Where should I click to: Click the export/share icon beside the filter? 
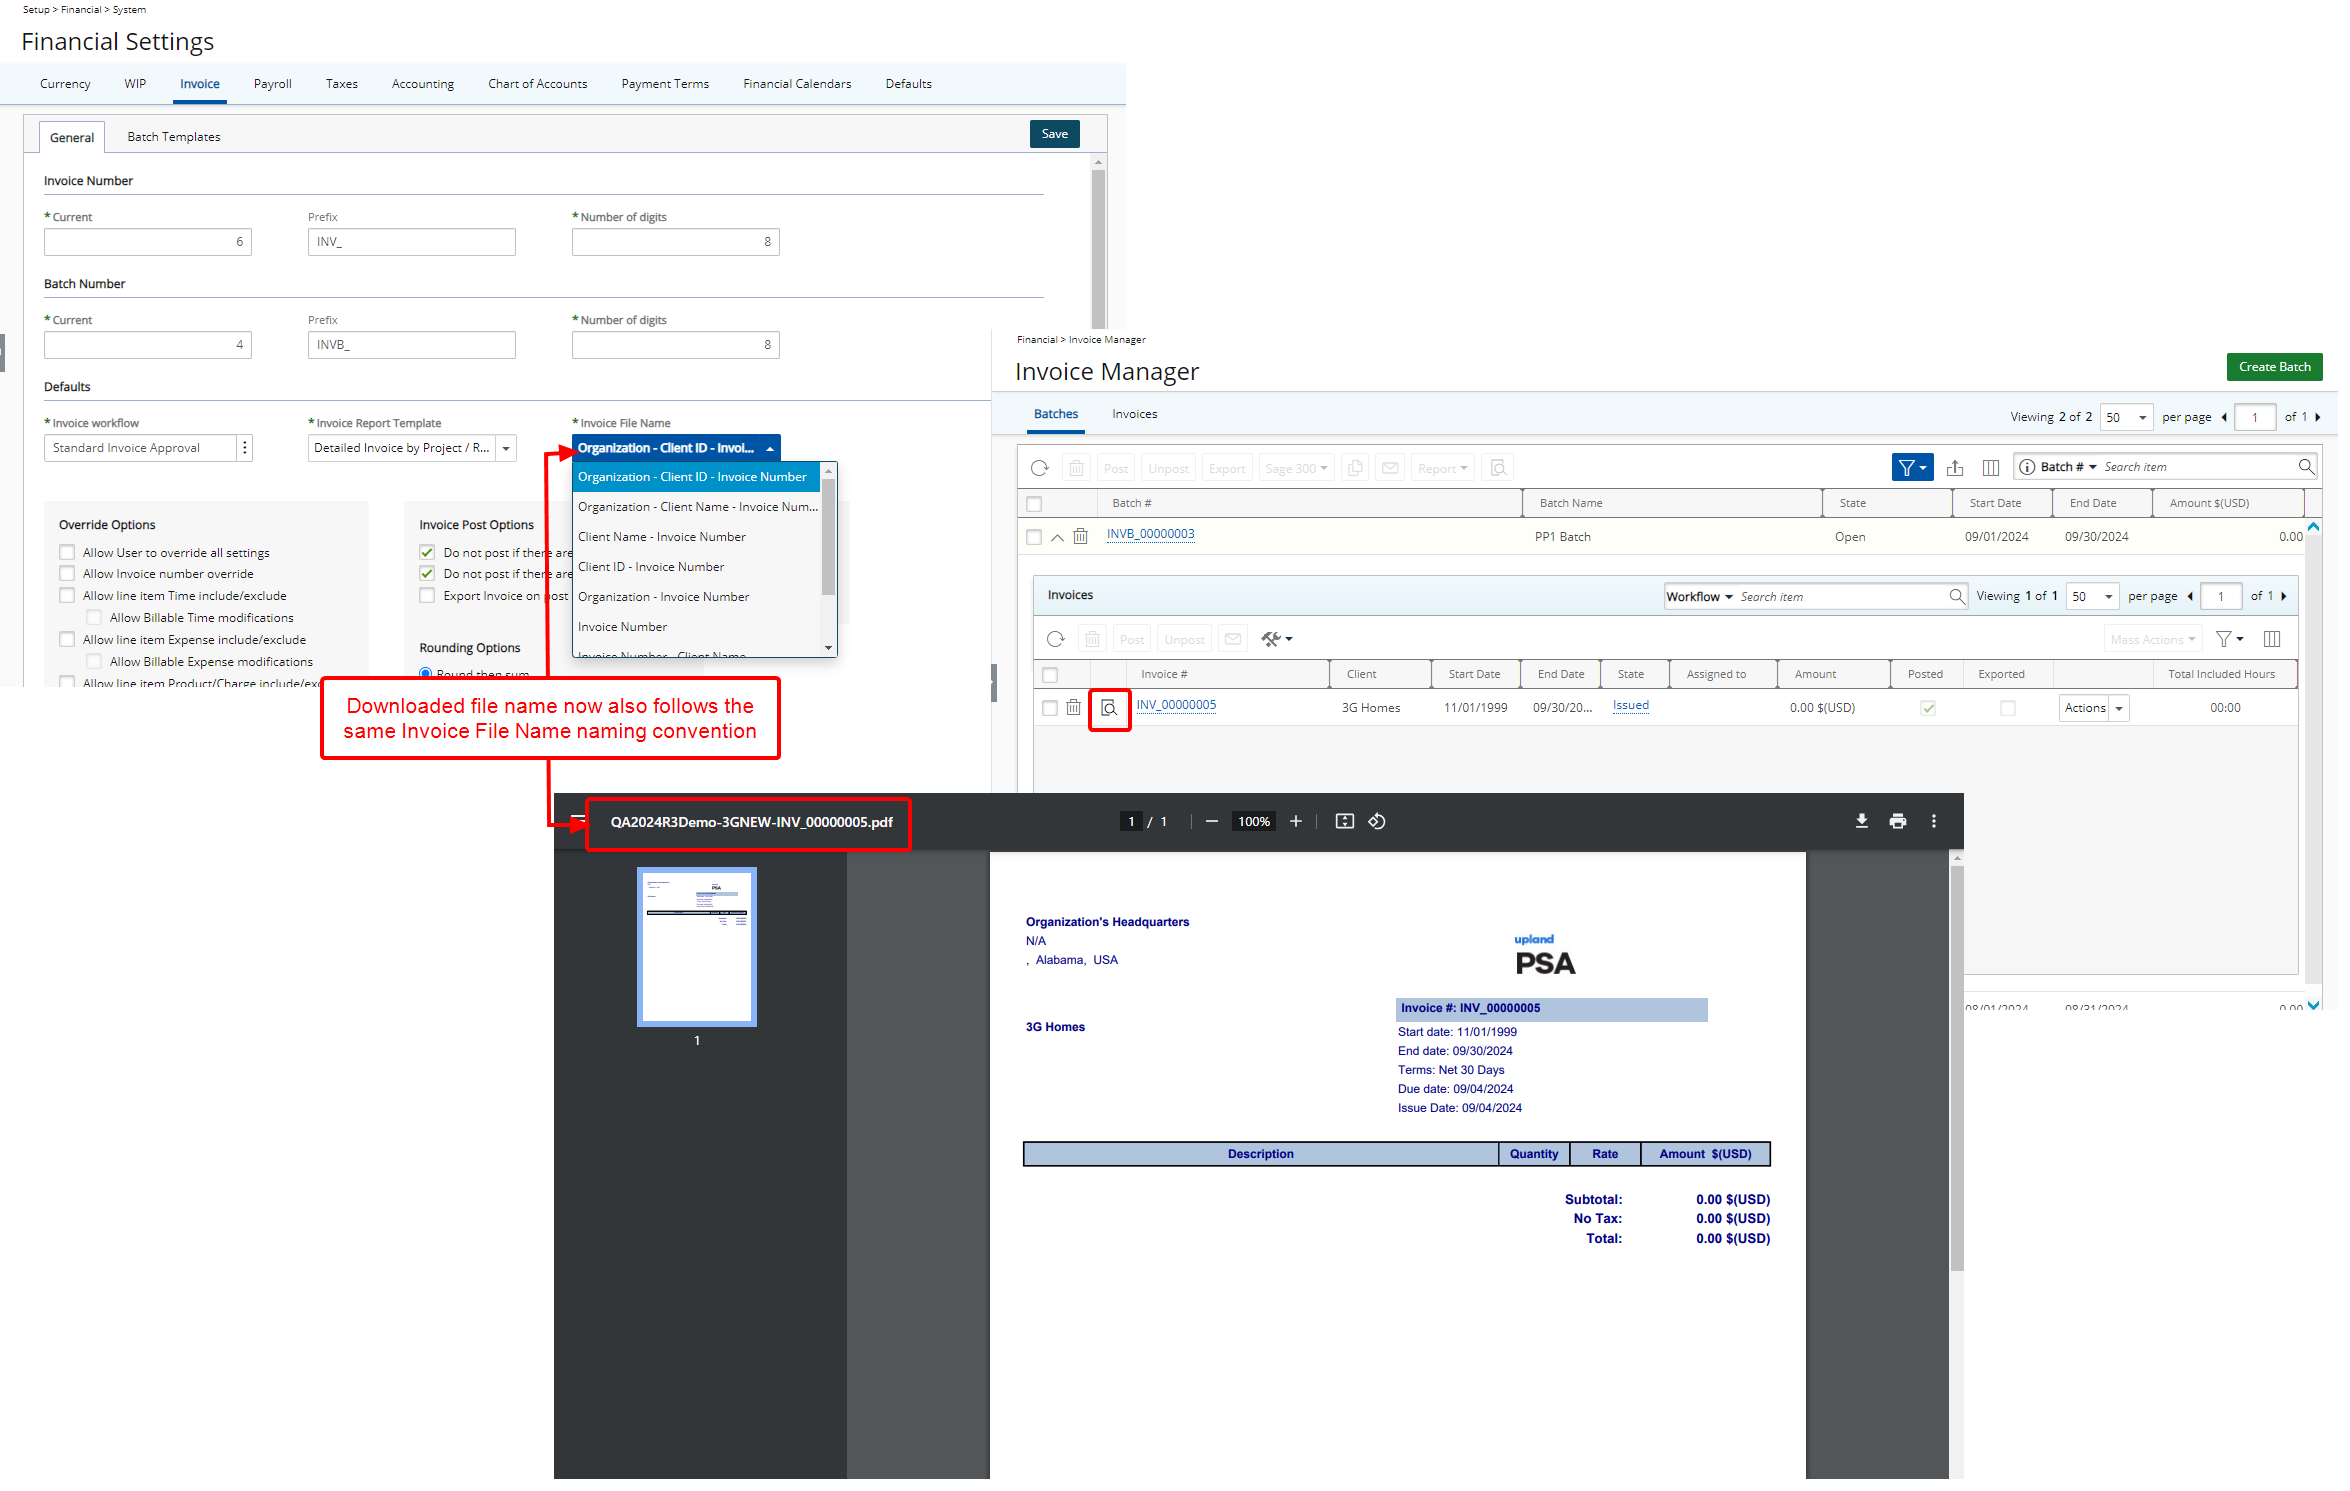click(1954, 467)
